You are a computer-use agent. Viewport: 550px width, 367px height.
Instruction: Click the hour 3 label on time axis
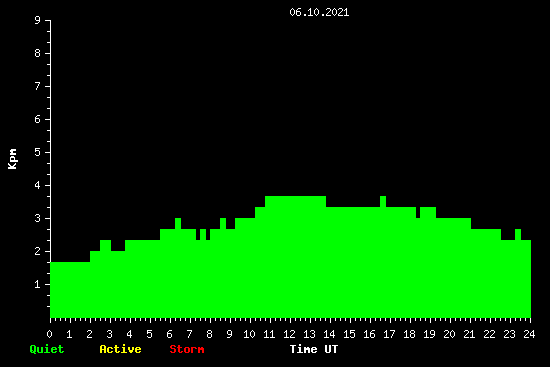(x=109, y=334)
